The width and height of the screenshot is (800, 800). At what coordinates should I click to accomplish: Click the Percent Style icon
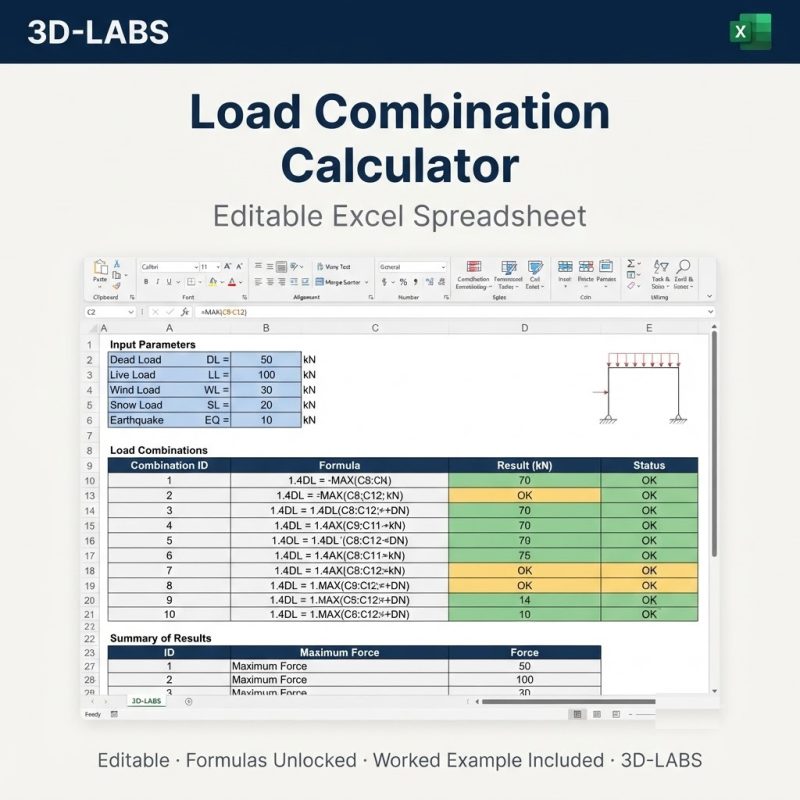[x=403, y=282]
